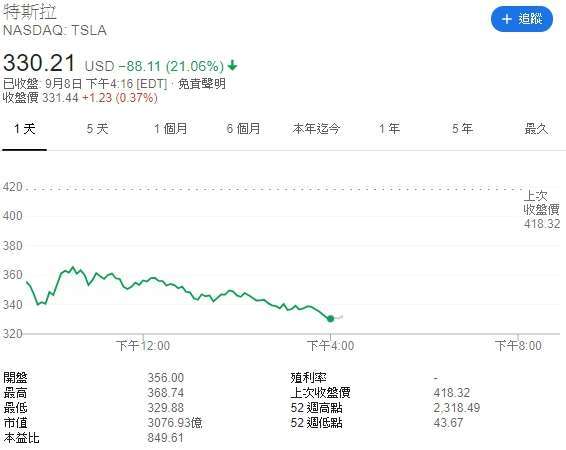Select the 1 個月 chart range
The height and width of the screenshot is (450, 566).
(x=171, y=128)
